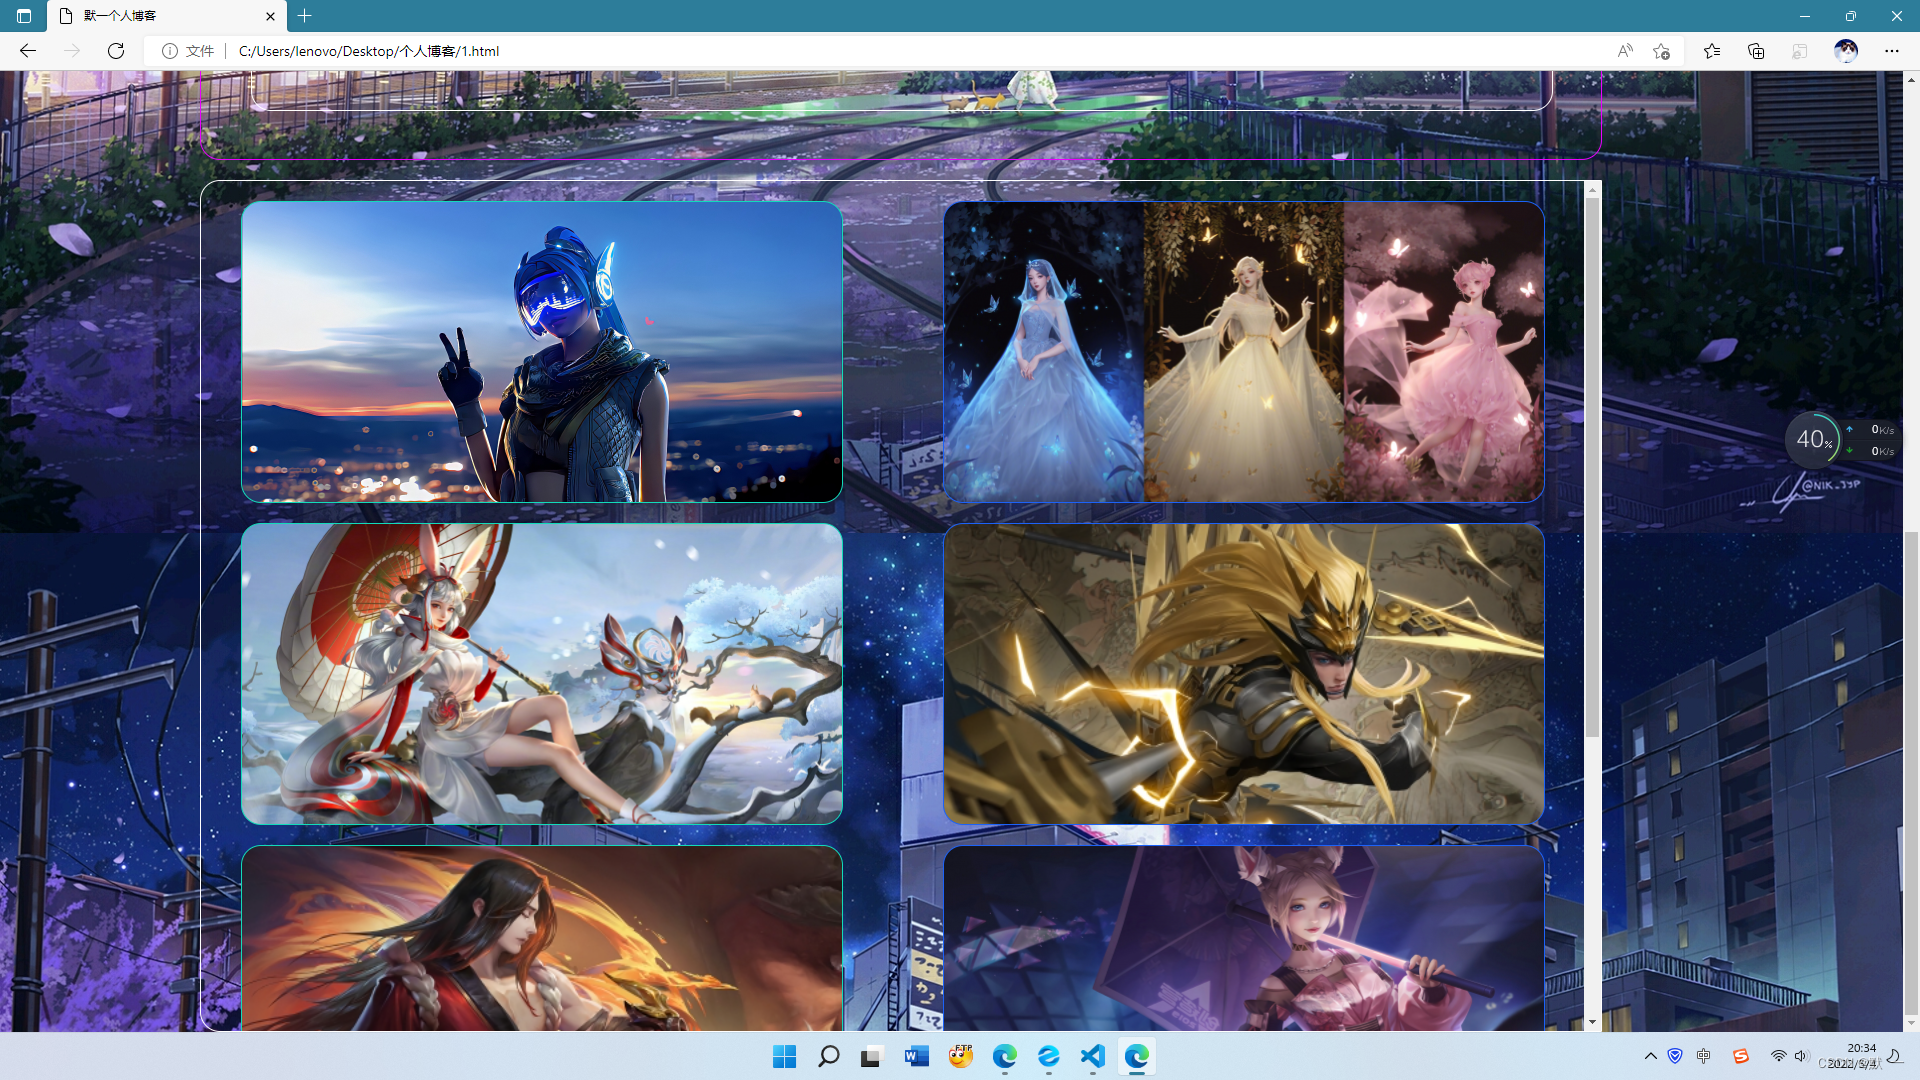Screen dimensions: 1920x1080
Task: Open the Read aloud icon
Action: pos(1625,51)
